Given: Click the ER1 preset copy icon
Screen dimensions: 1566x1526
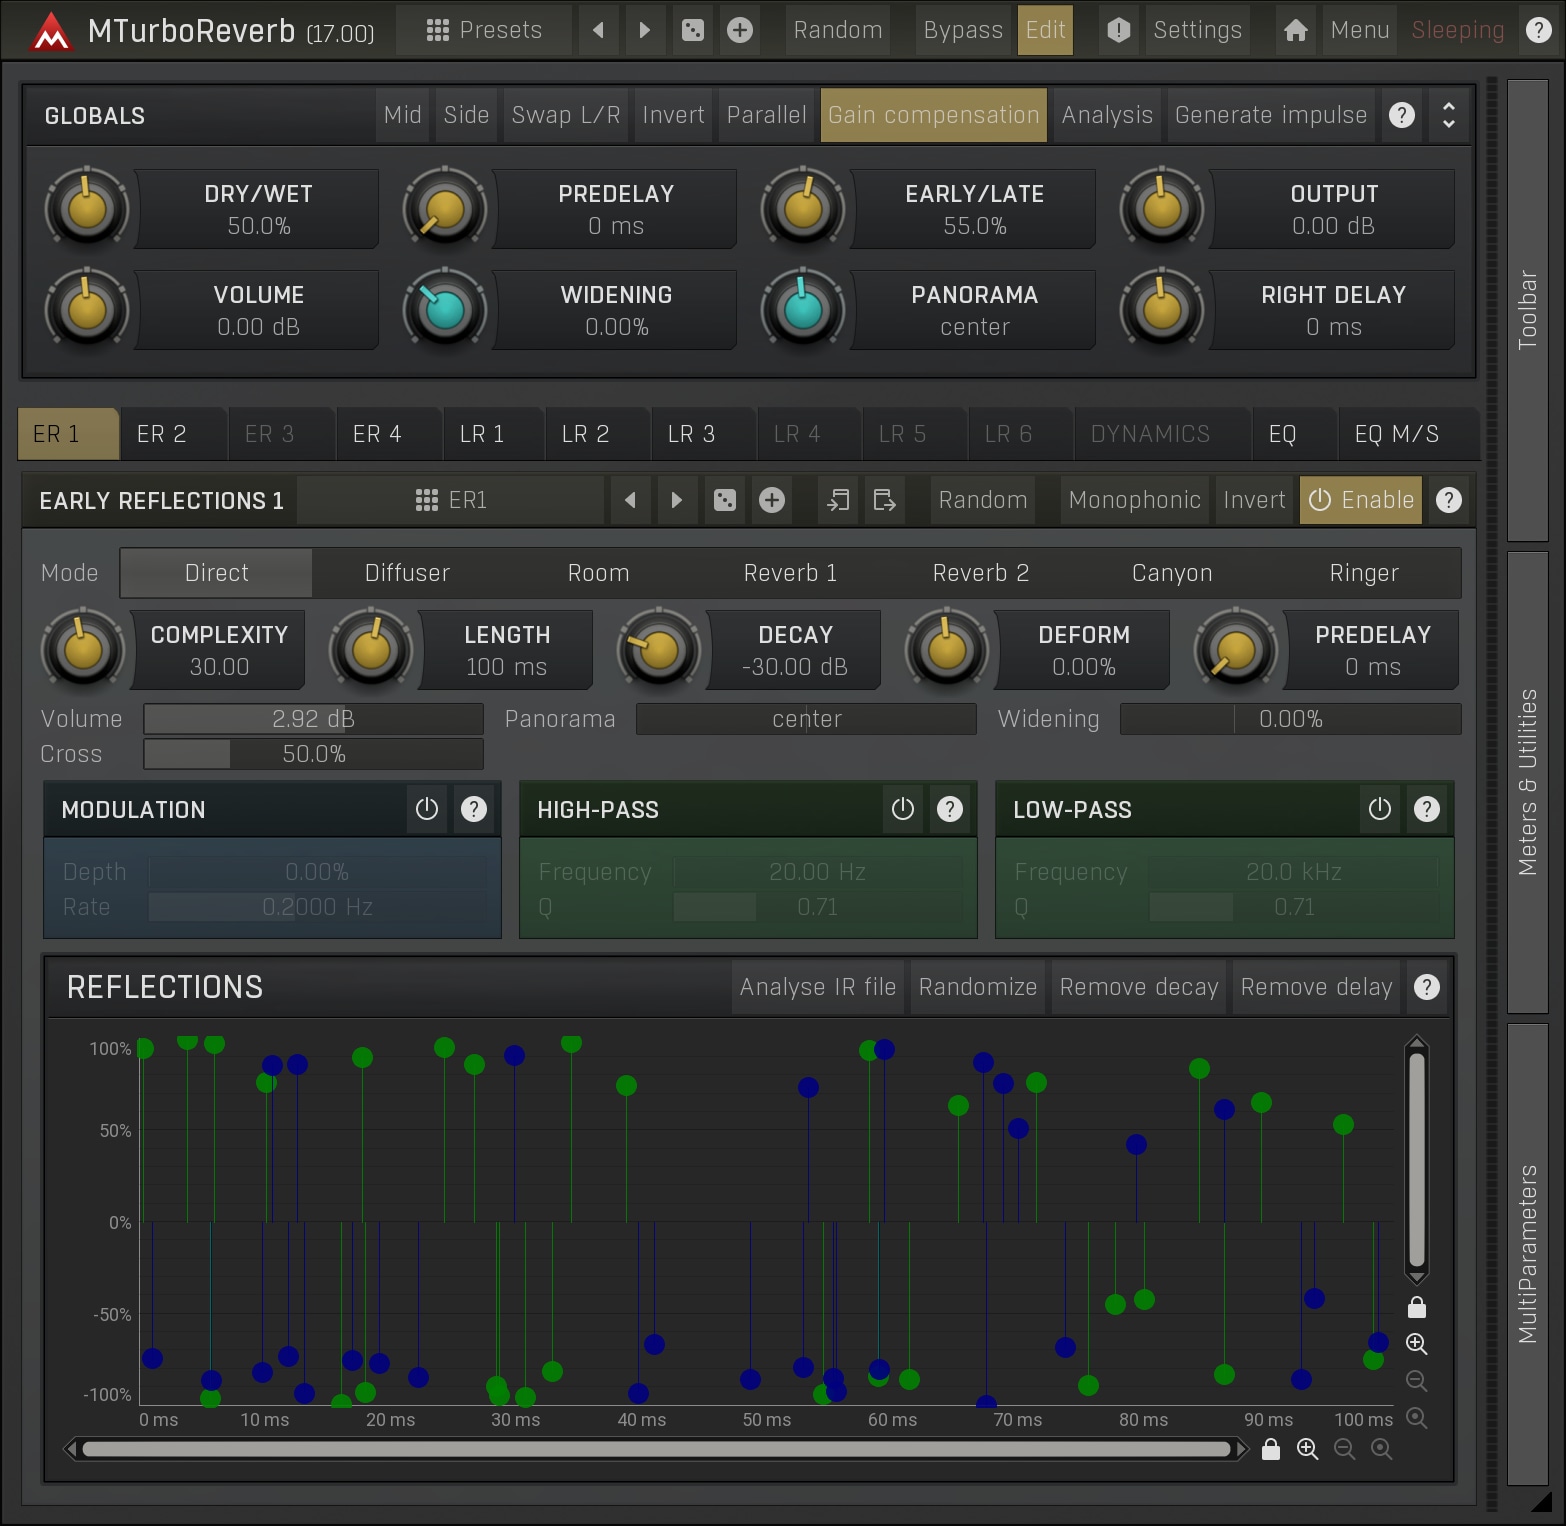Looking at the screenshot, I should [x=838, y=500].
